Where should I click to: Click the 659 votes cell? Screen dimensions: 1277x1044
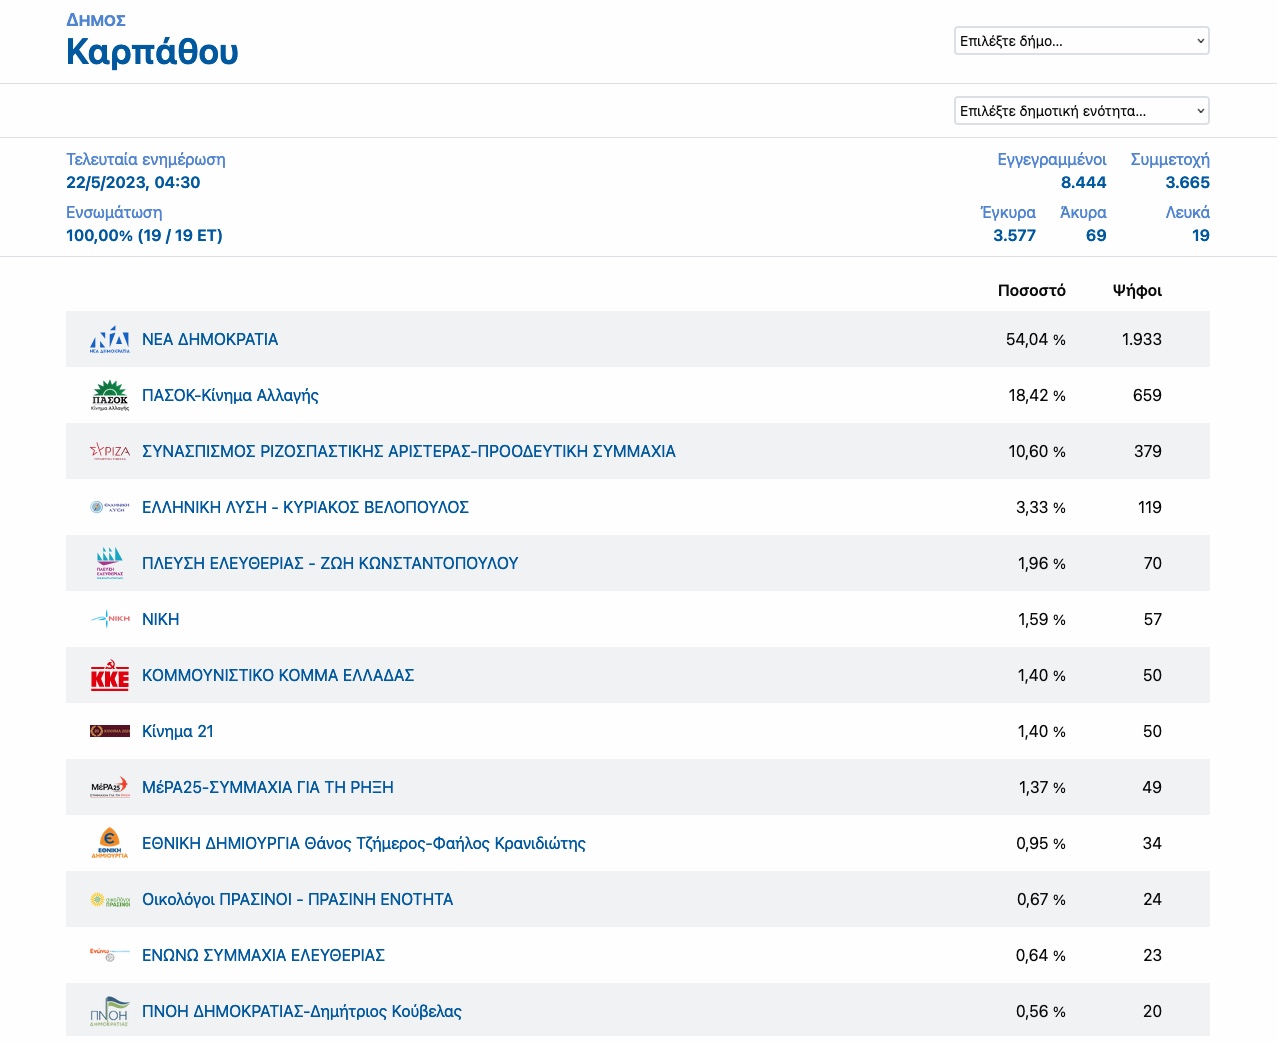coord(1147,395)
